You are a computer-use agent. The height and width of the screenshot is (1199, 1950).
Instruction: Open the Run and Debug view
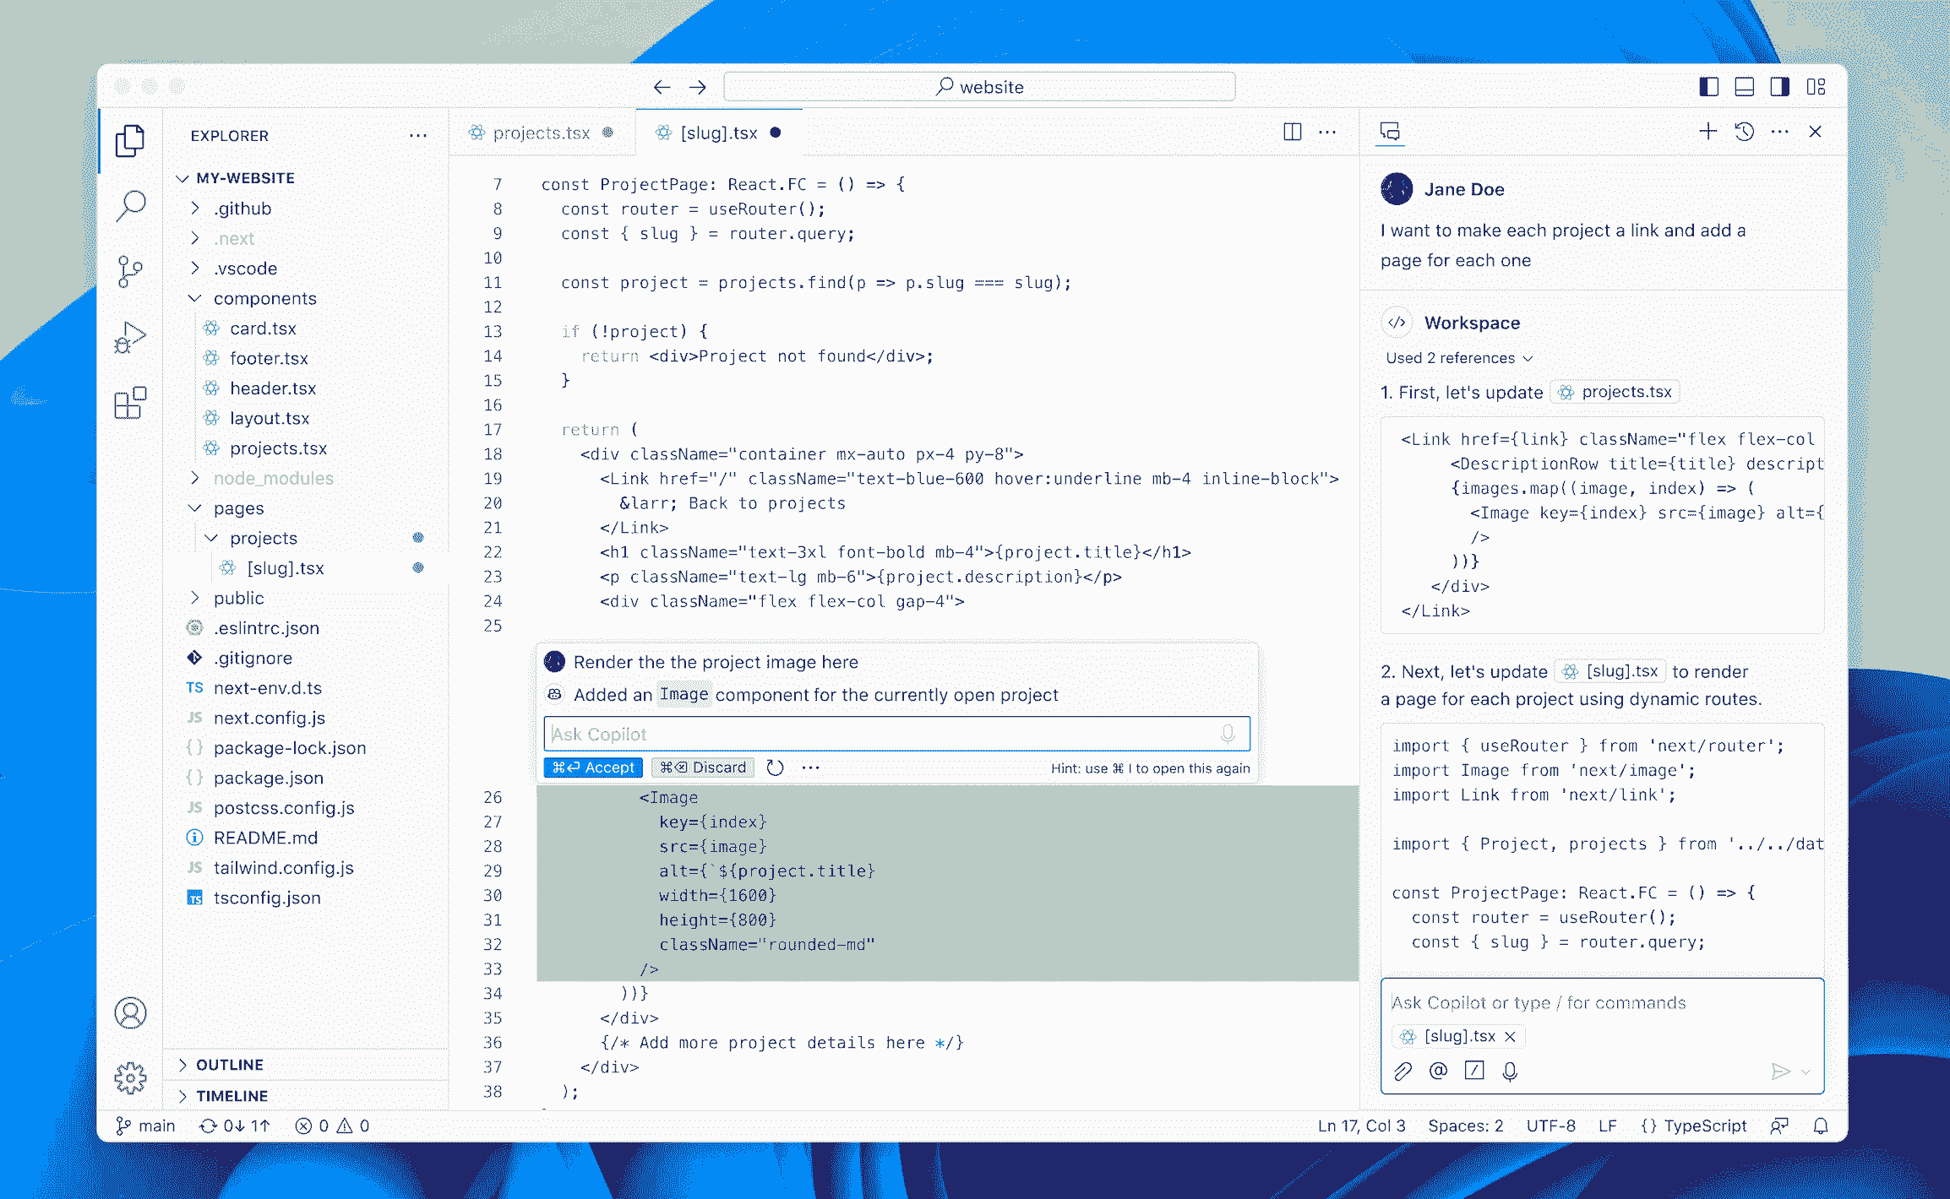click(x=130, y=337)
